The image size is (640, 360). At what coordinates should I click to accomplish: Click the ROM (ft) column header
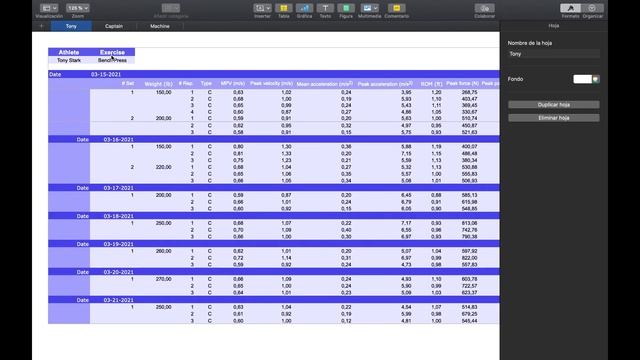431,84
